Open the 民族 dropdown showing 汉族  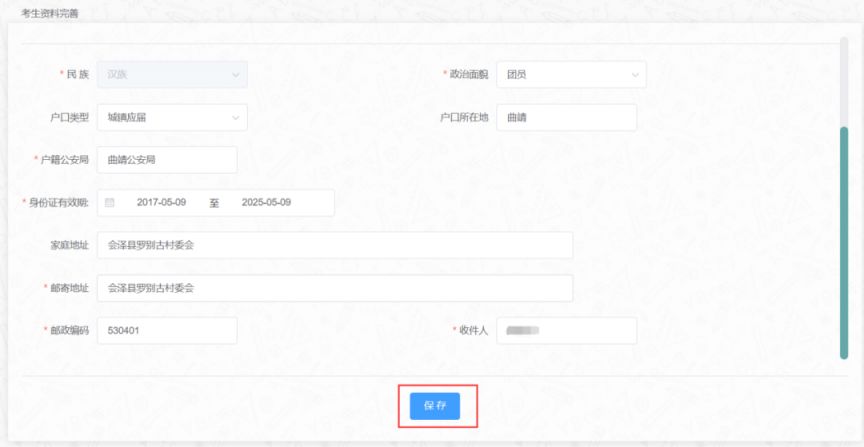172,74
